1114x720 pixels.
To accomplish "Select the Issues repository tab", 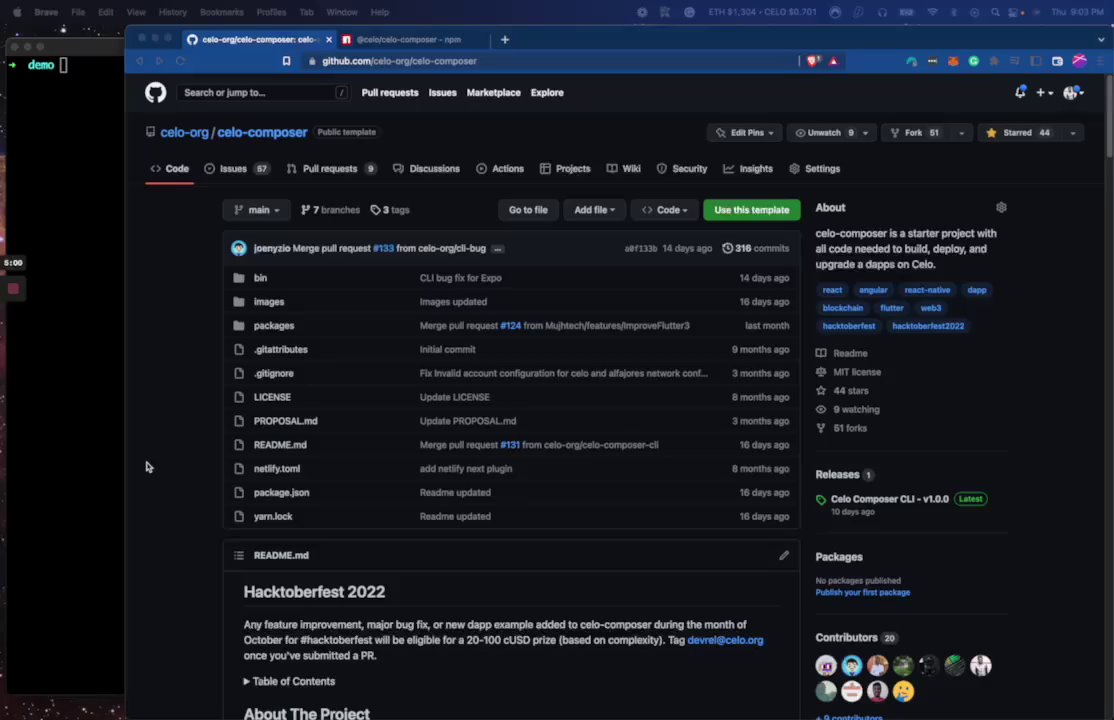I will pos(237,168).
